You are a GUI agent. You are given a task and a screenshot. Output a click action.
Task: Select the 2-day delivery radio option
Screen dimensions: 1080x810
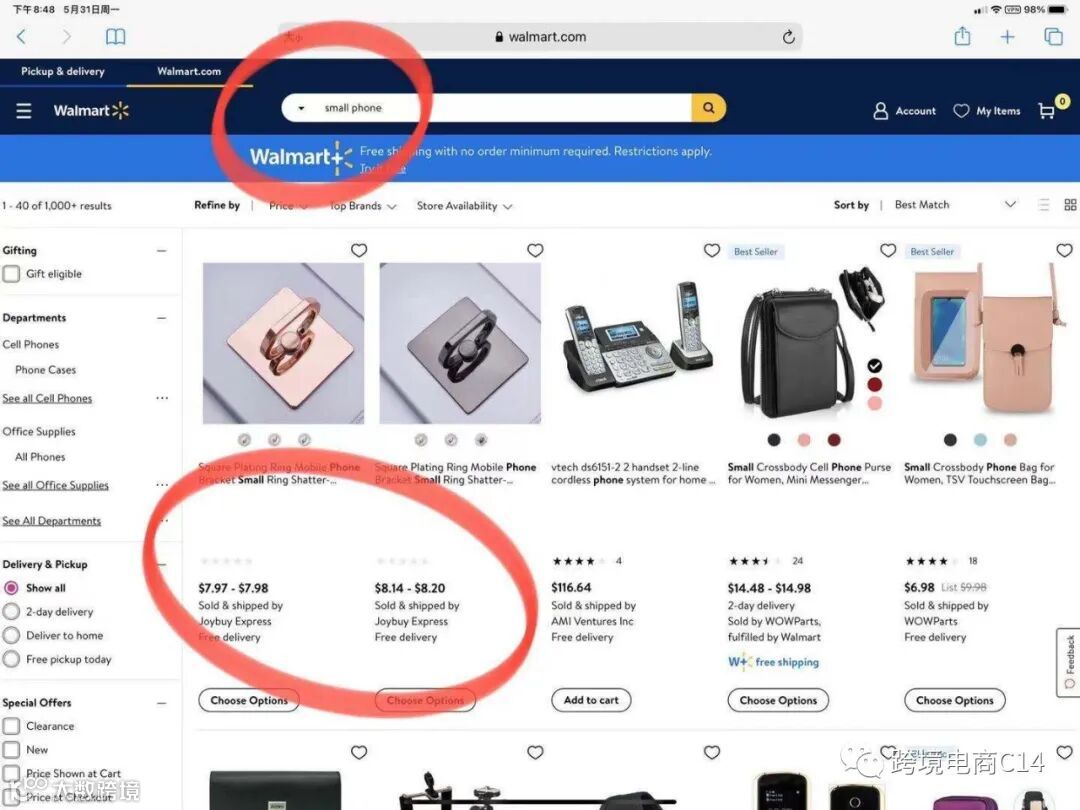pos(11,612)
